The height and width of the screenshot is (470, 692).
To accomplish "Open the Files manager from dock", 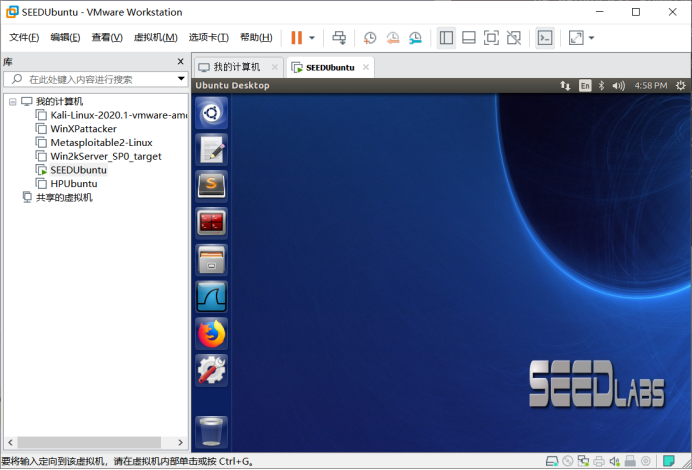I will pos(211,260).
